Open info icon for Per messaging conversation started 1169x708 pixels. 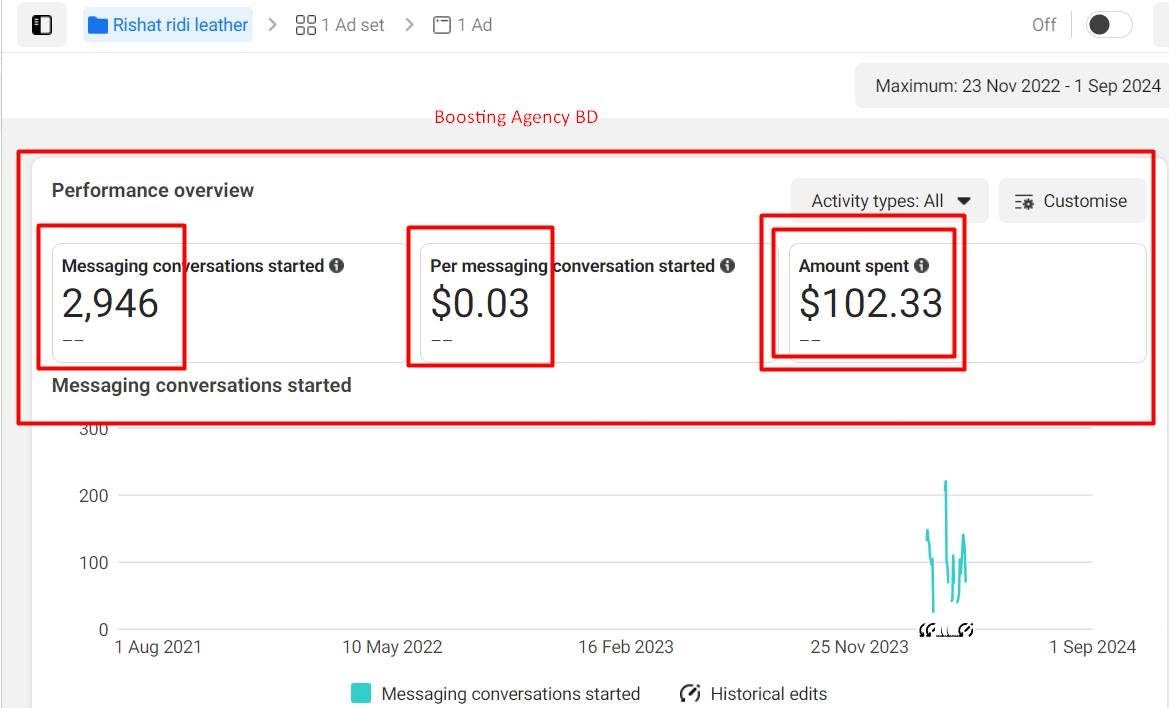coord(728,265)
